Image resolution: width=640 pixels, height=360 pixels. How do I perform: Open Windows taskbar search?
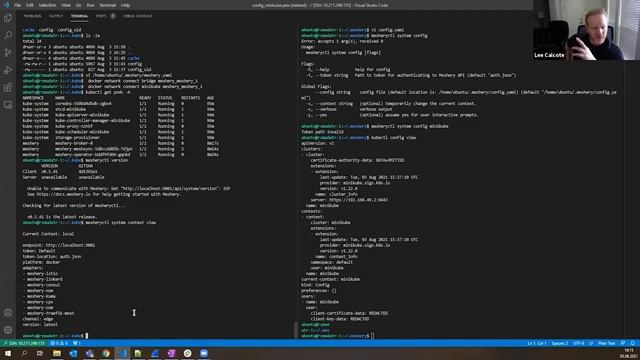(24, 353)
